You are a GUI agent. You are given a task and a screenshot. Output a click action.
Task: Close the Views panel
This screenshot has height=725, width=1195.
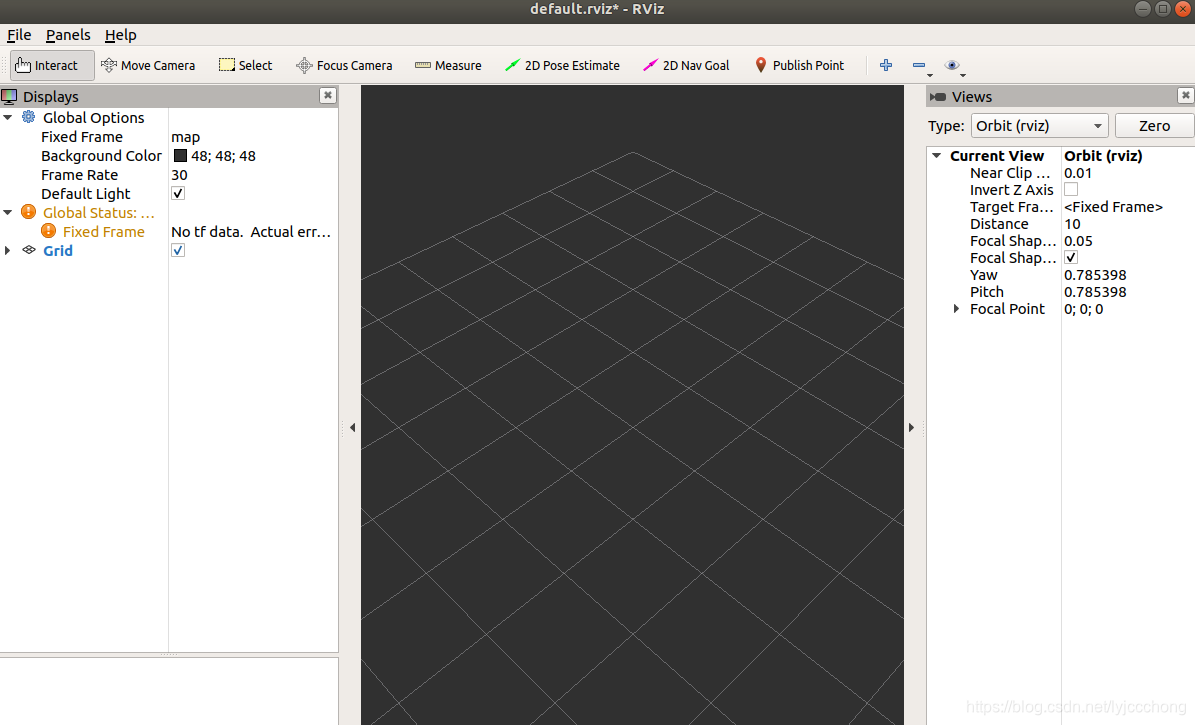point(1185,95)
